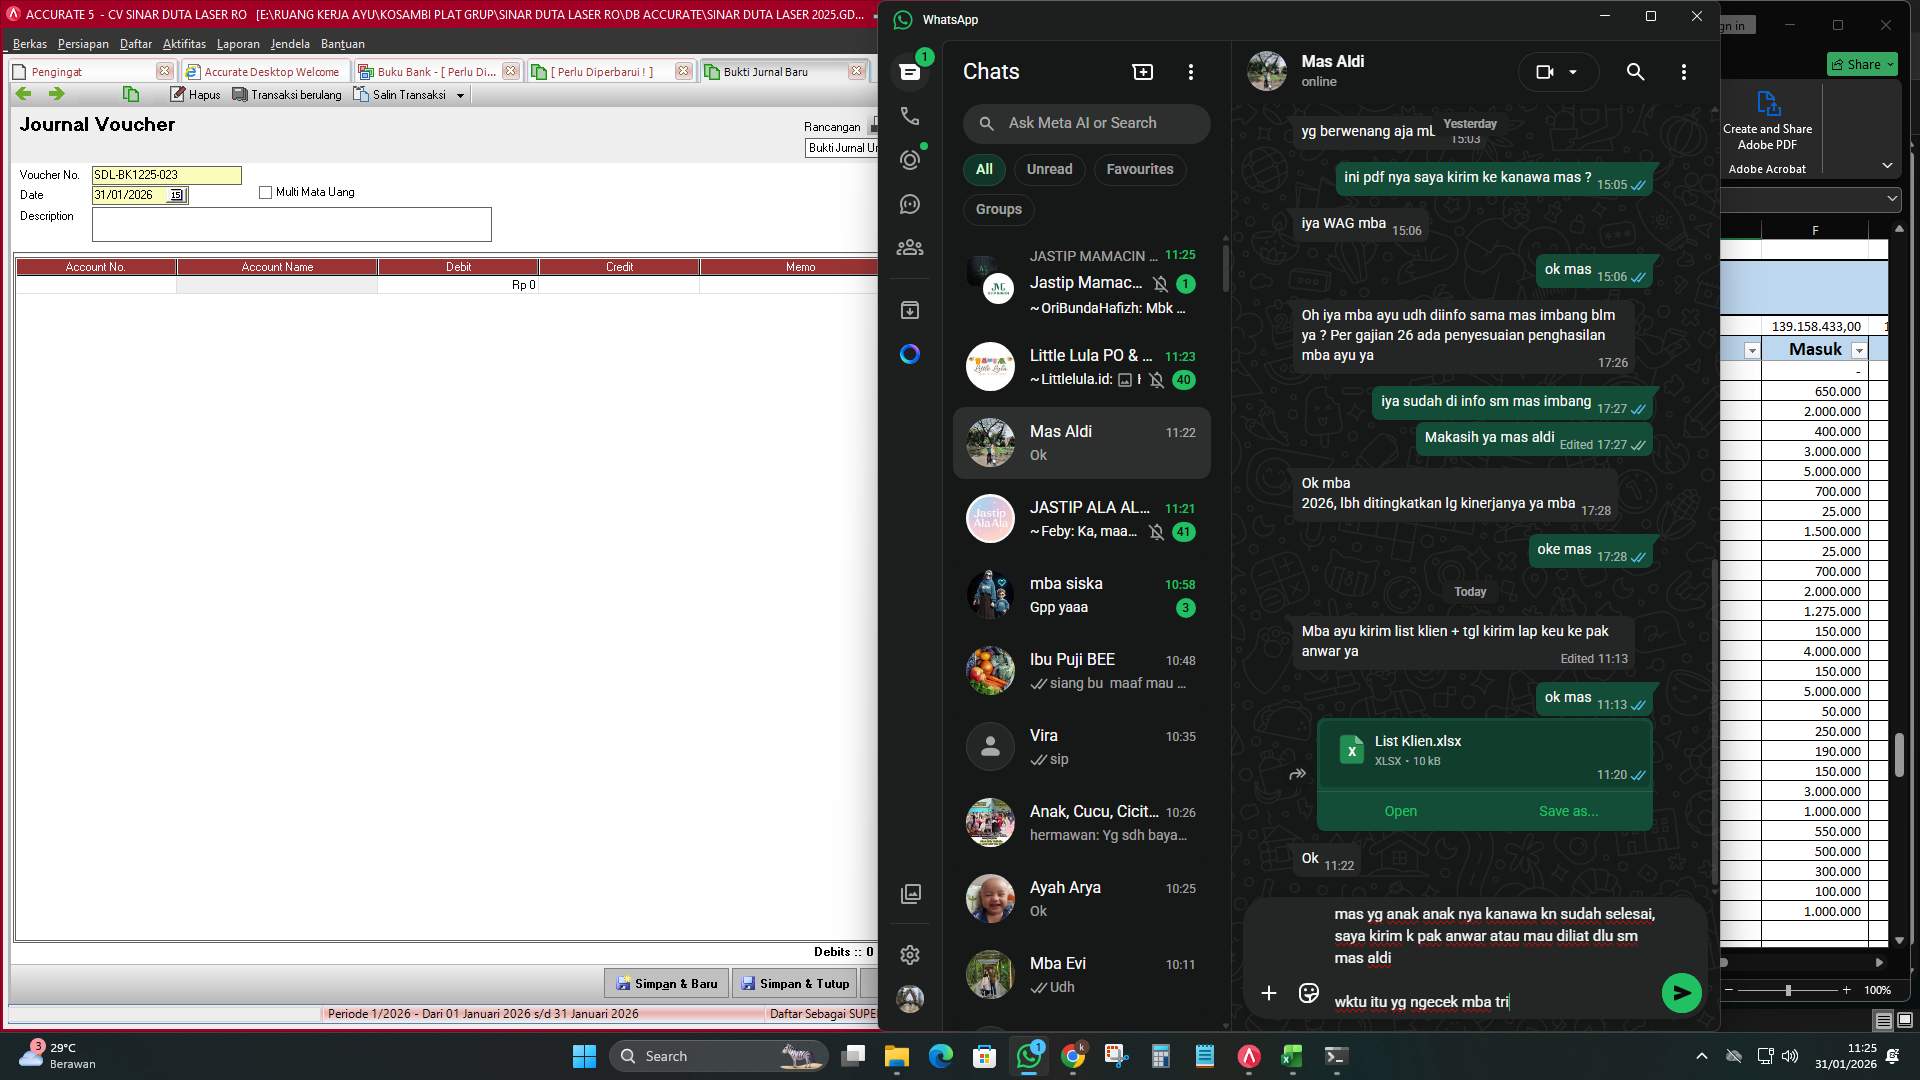The width and height of the screenshot is (1920, 1080).
Task: Enable the Multi Mata Uang checkbox
Action: (x=266, y=192)
